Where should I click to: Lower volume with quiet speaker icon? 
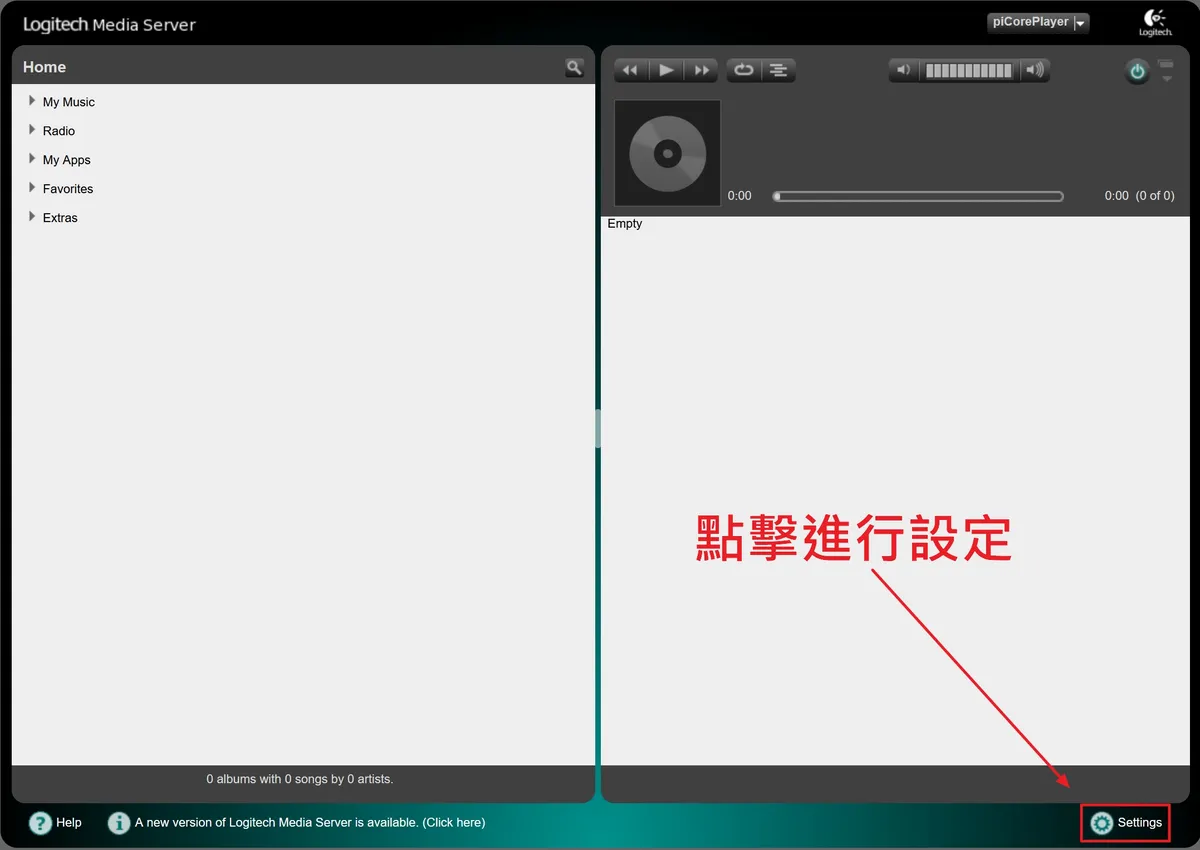coord(904,70)
